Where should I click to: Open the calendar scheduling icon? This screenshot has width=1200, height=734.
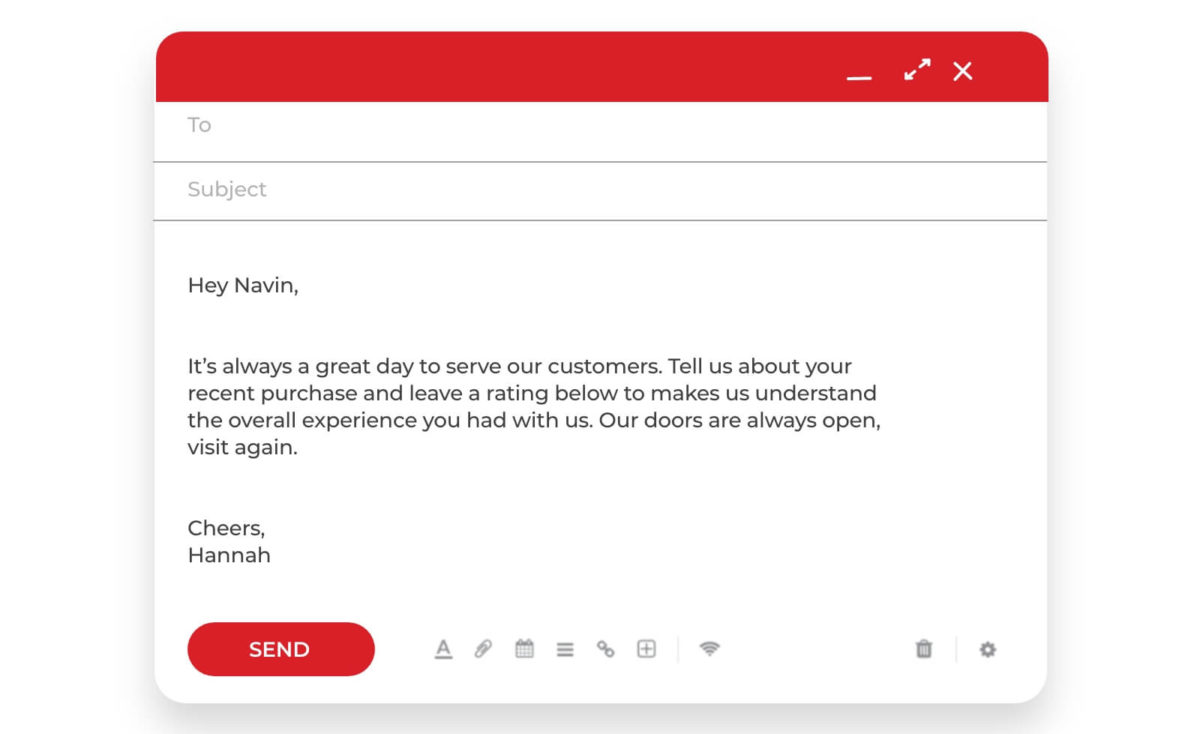click(524, 649)
